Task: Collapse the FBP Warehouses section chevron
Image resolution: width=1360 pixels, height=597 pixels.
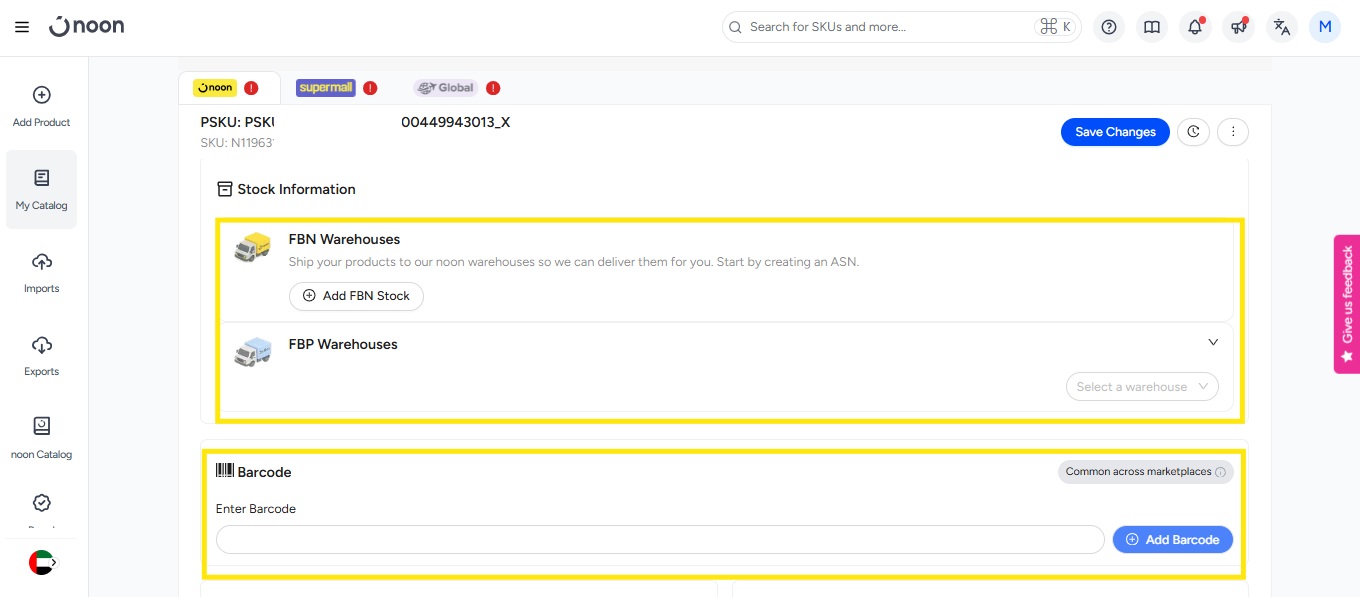Action: [1213, 342]
